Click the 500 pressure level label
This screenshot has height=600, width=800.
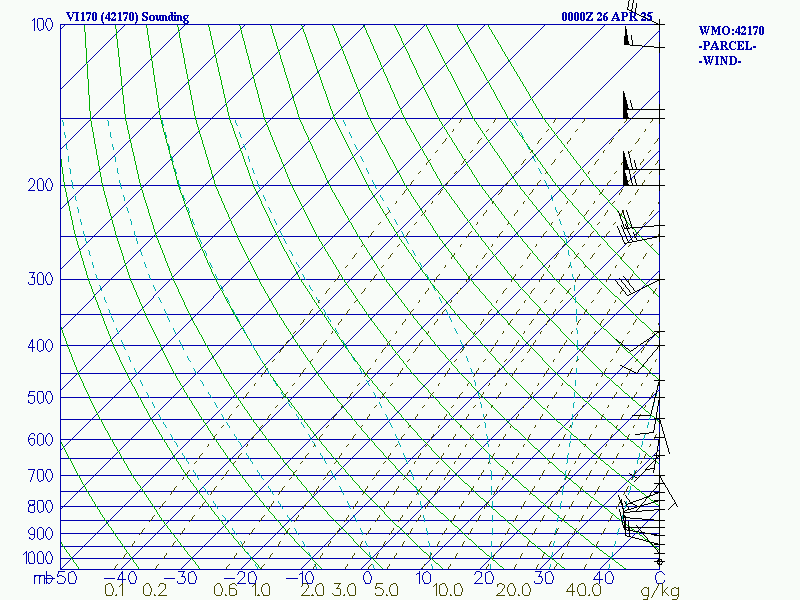click(40, 397)
